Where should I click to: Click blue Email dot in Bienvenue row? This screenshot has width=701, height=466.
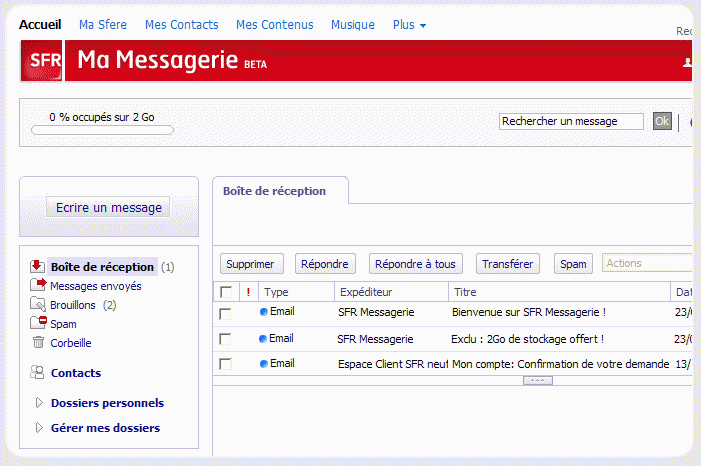coord(264,312)
